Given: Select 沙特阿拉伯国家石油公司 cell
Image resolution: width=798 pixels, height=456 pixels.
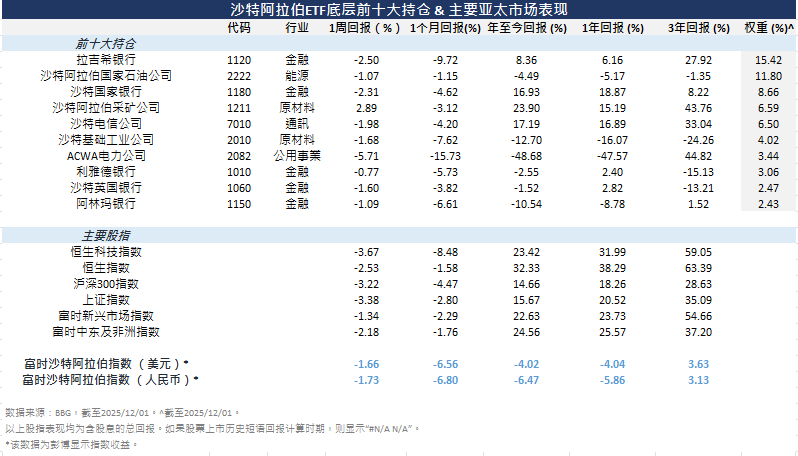Looking at the screenshot, I should click(x=106, y=76).
